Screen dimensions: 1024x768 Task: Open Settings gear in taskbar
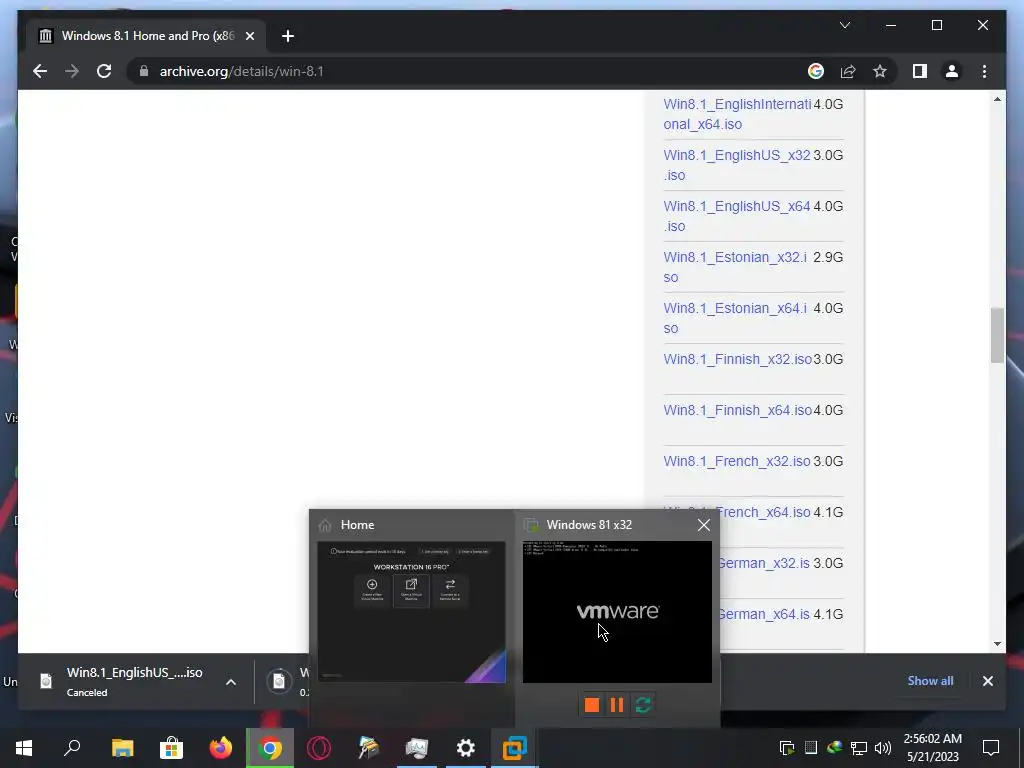(466, 748)
